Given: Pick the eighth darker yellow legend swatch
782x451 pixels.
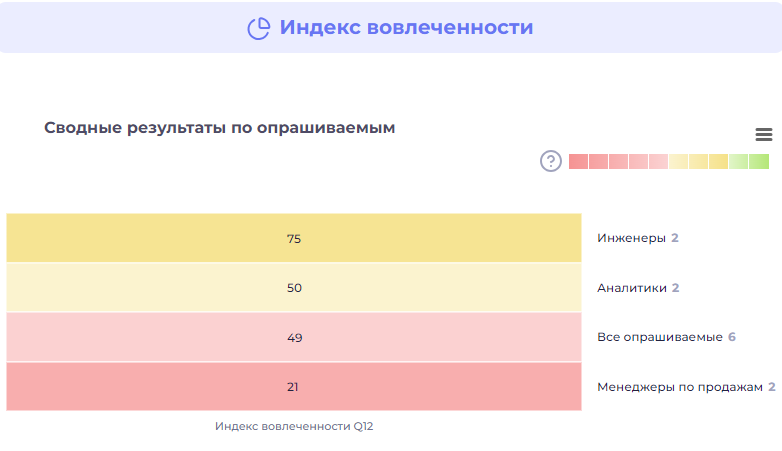Looking at the screenshot, I should [x=719, y=162].
